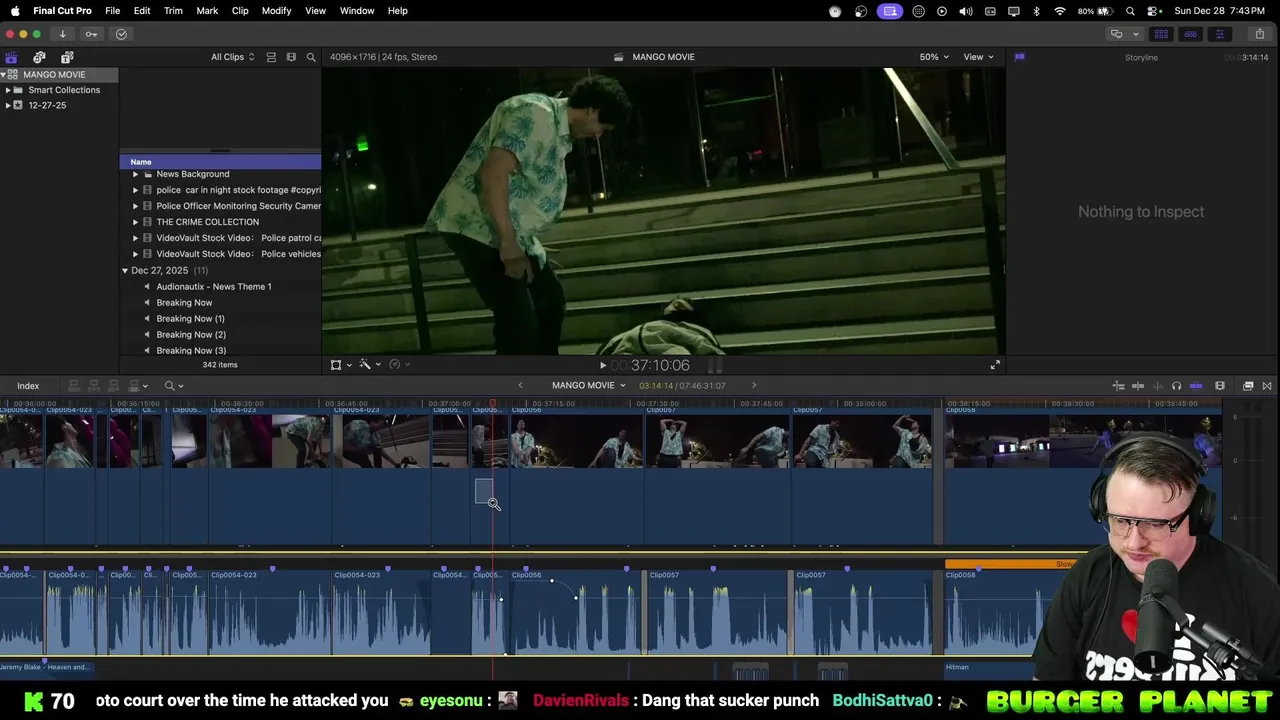The width and height of the screenshot is (1280, 720).
Task: Expand the Smart Collections folder
Action: [8, 90]
